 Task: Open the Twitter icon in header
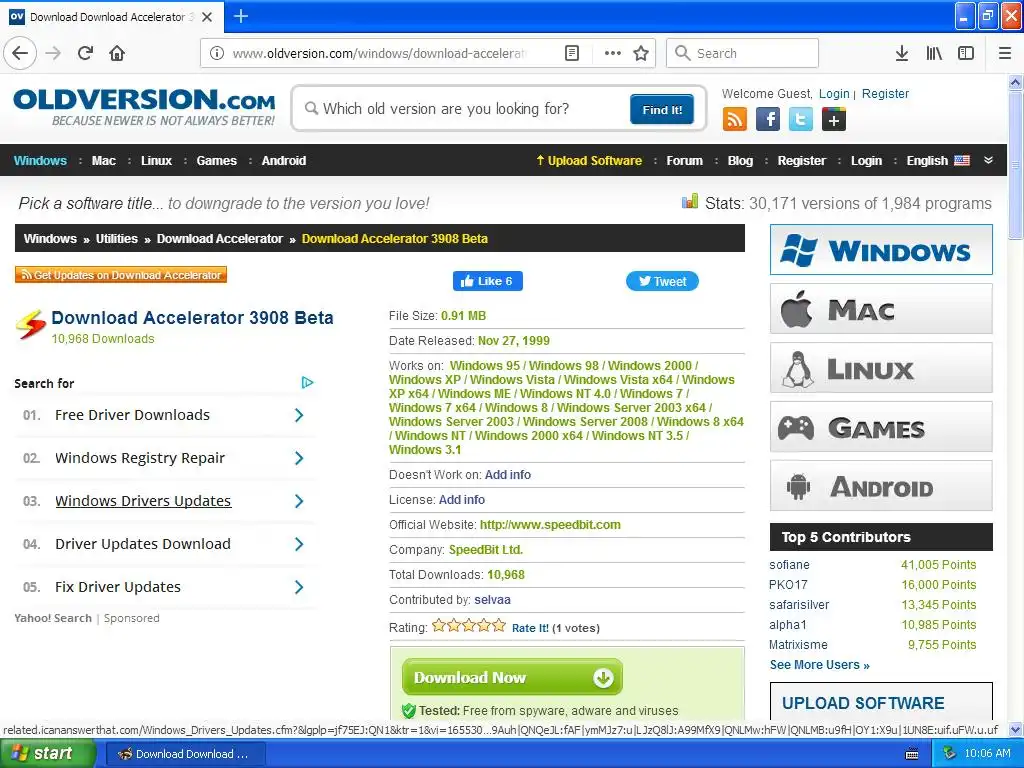coord(801,120)
